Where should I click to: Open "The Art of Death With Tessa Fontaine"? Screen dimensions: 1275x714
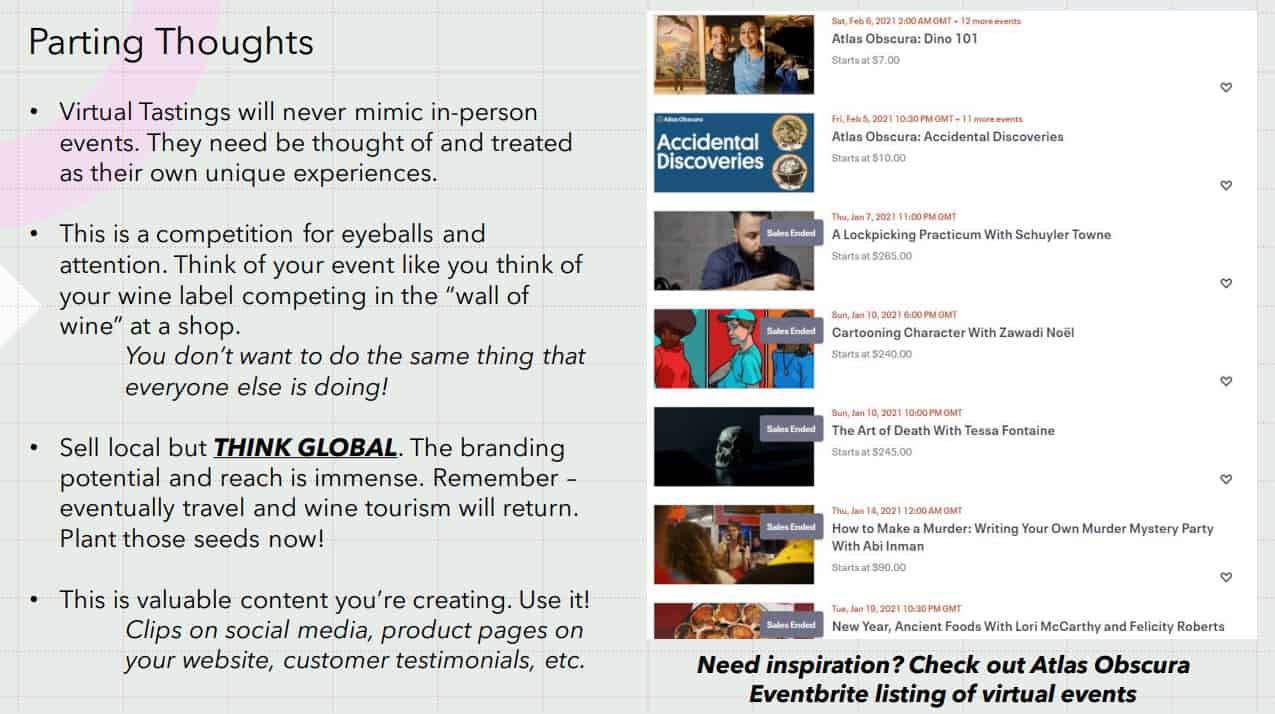(x=943, y=431)
